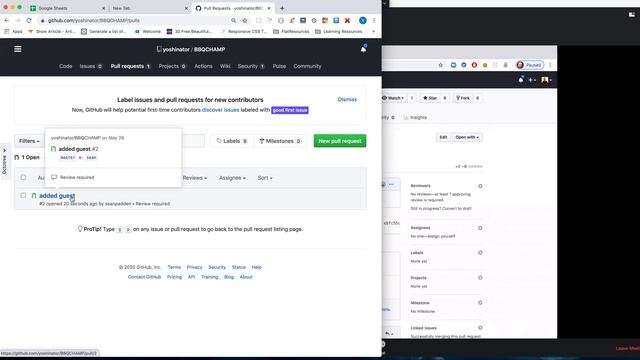Click the green New pull request button
Viewport: 640px width, 360px height.
point(340,141)
